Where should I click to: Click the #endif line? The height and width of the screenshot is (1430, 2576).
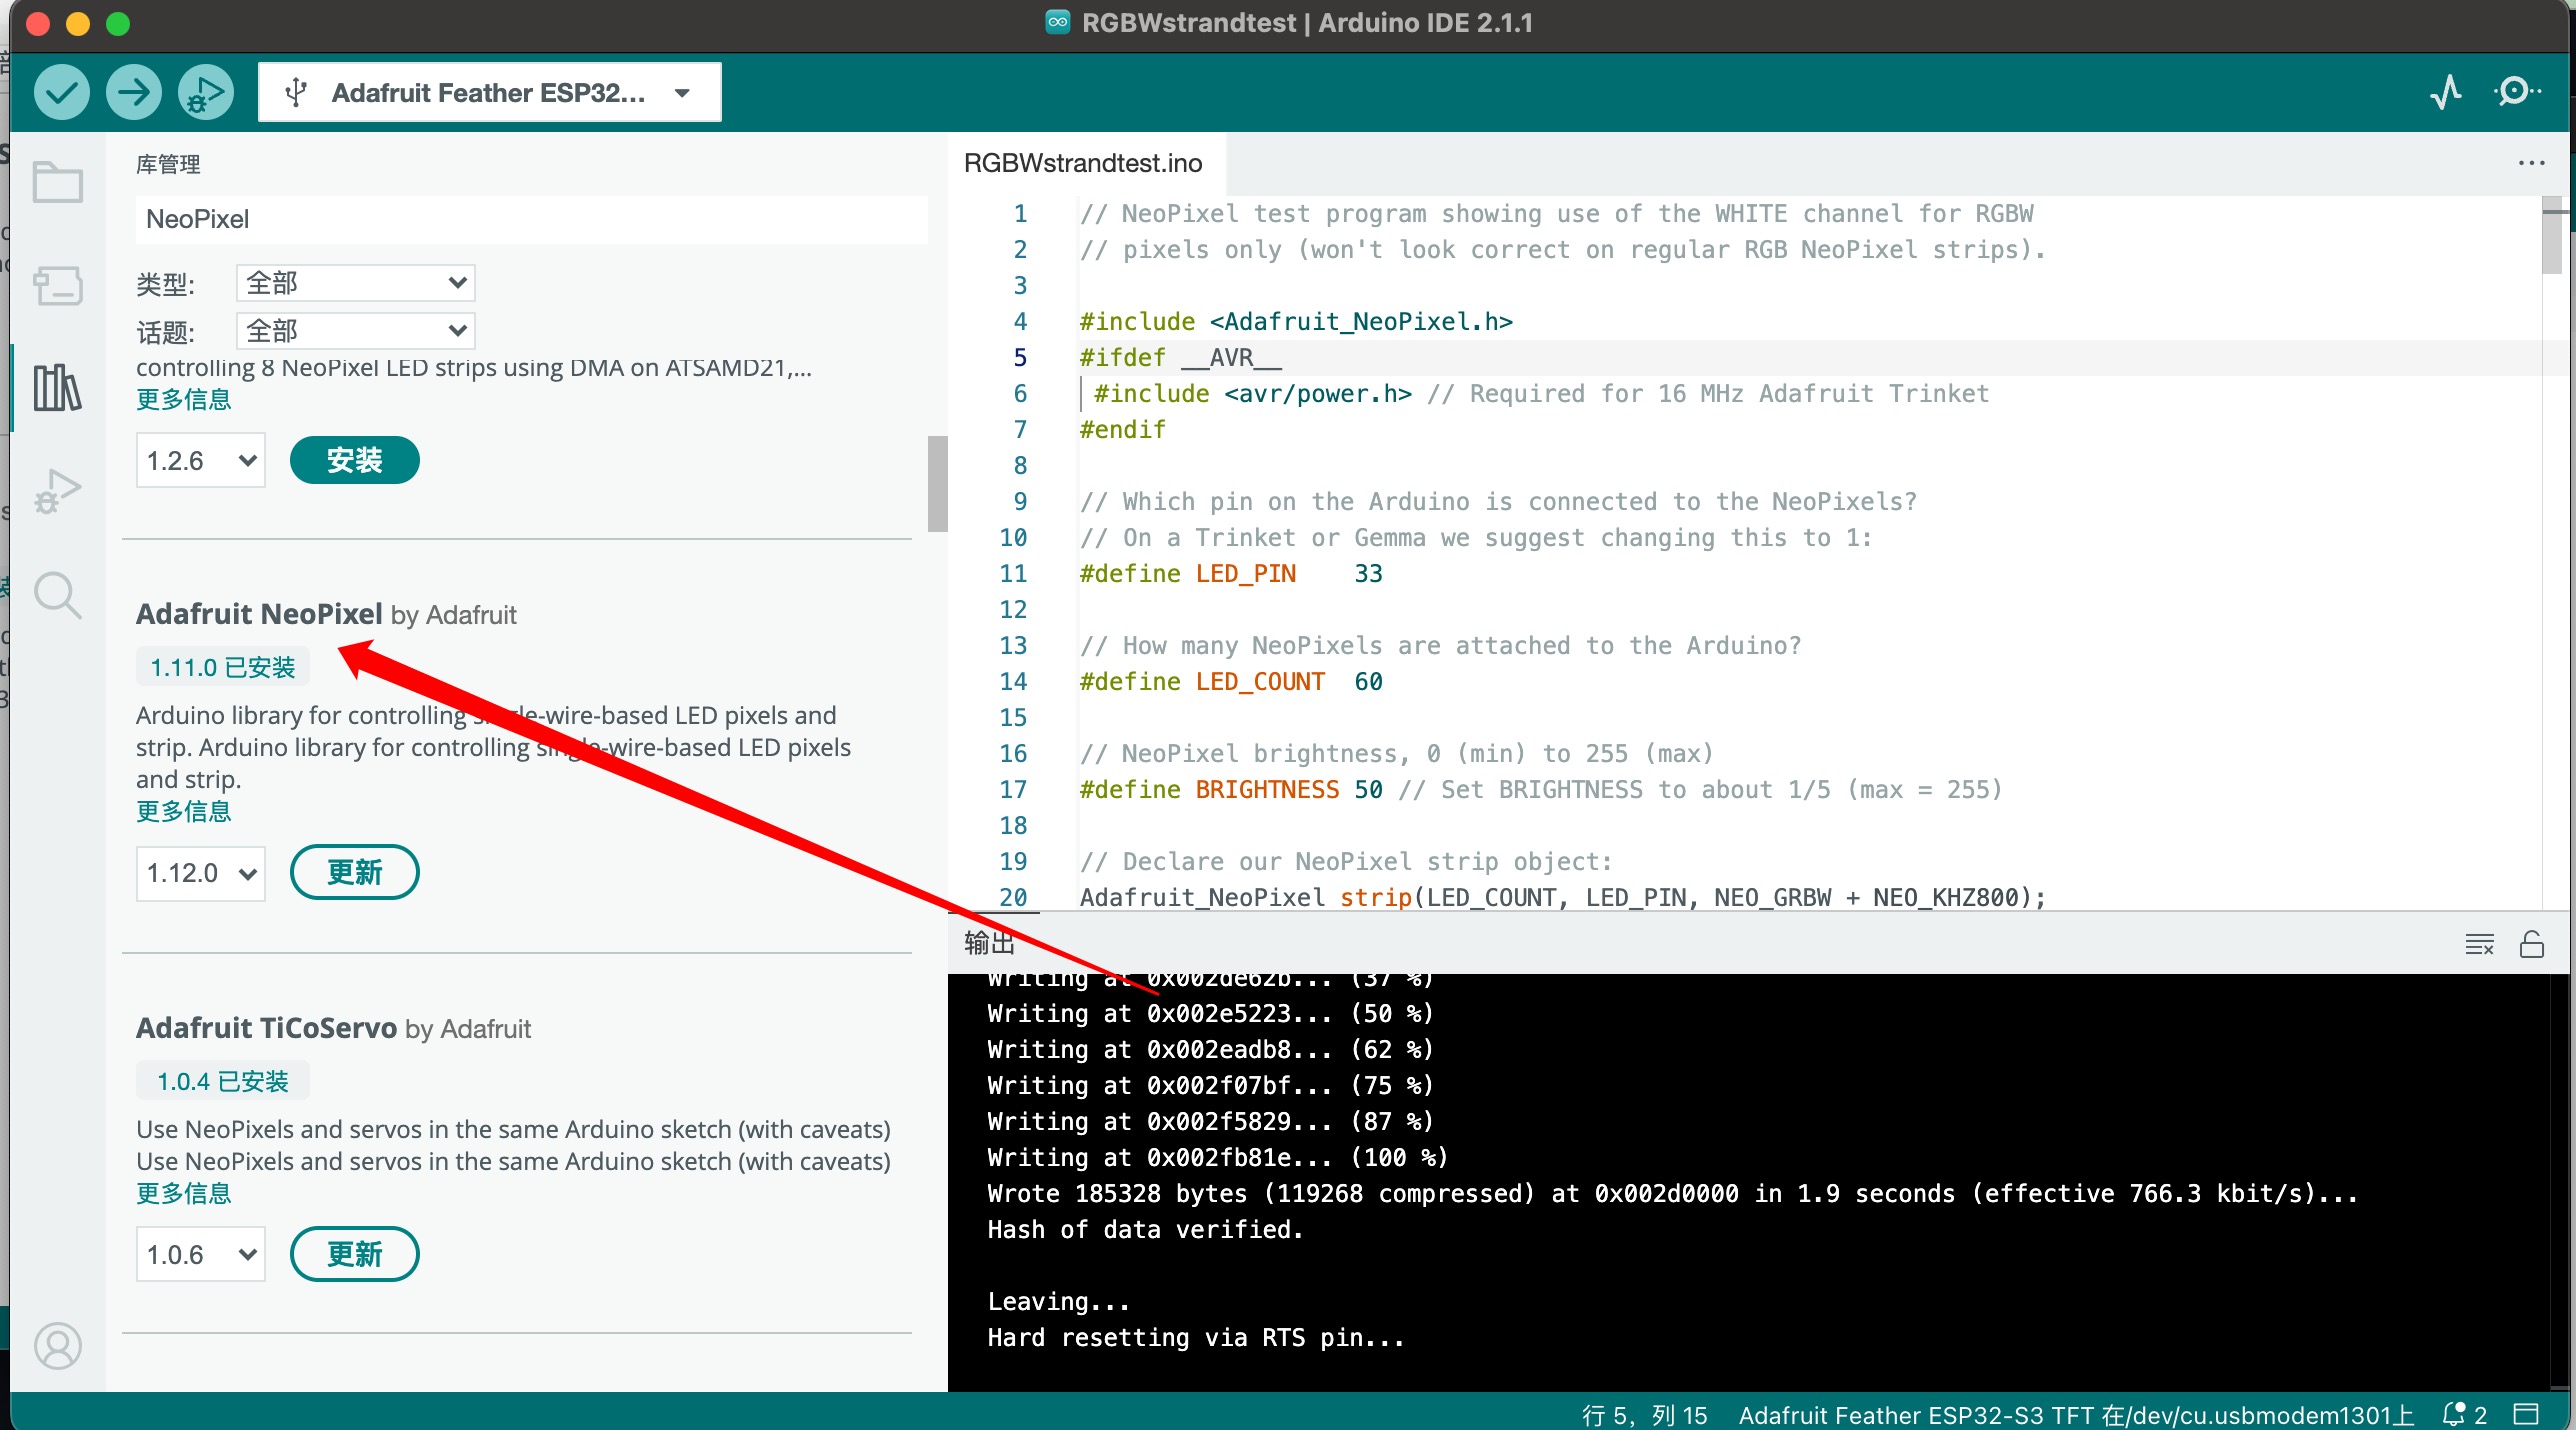pyautogui.click(x=1123, y=429)
